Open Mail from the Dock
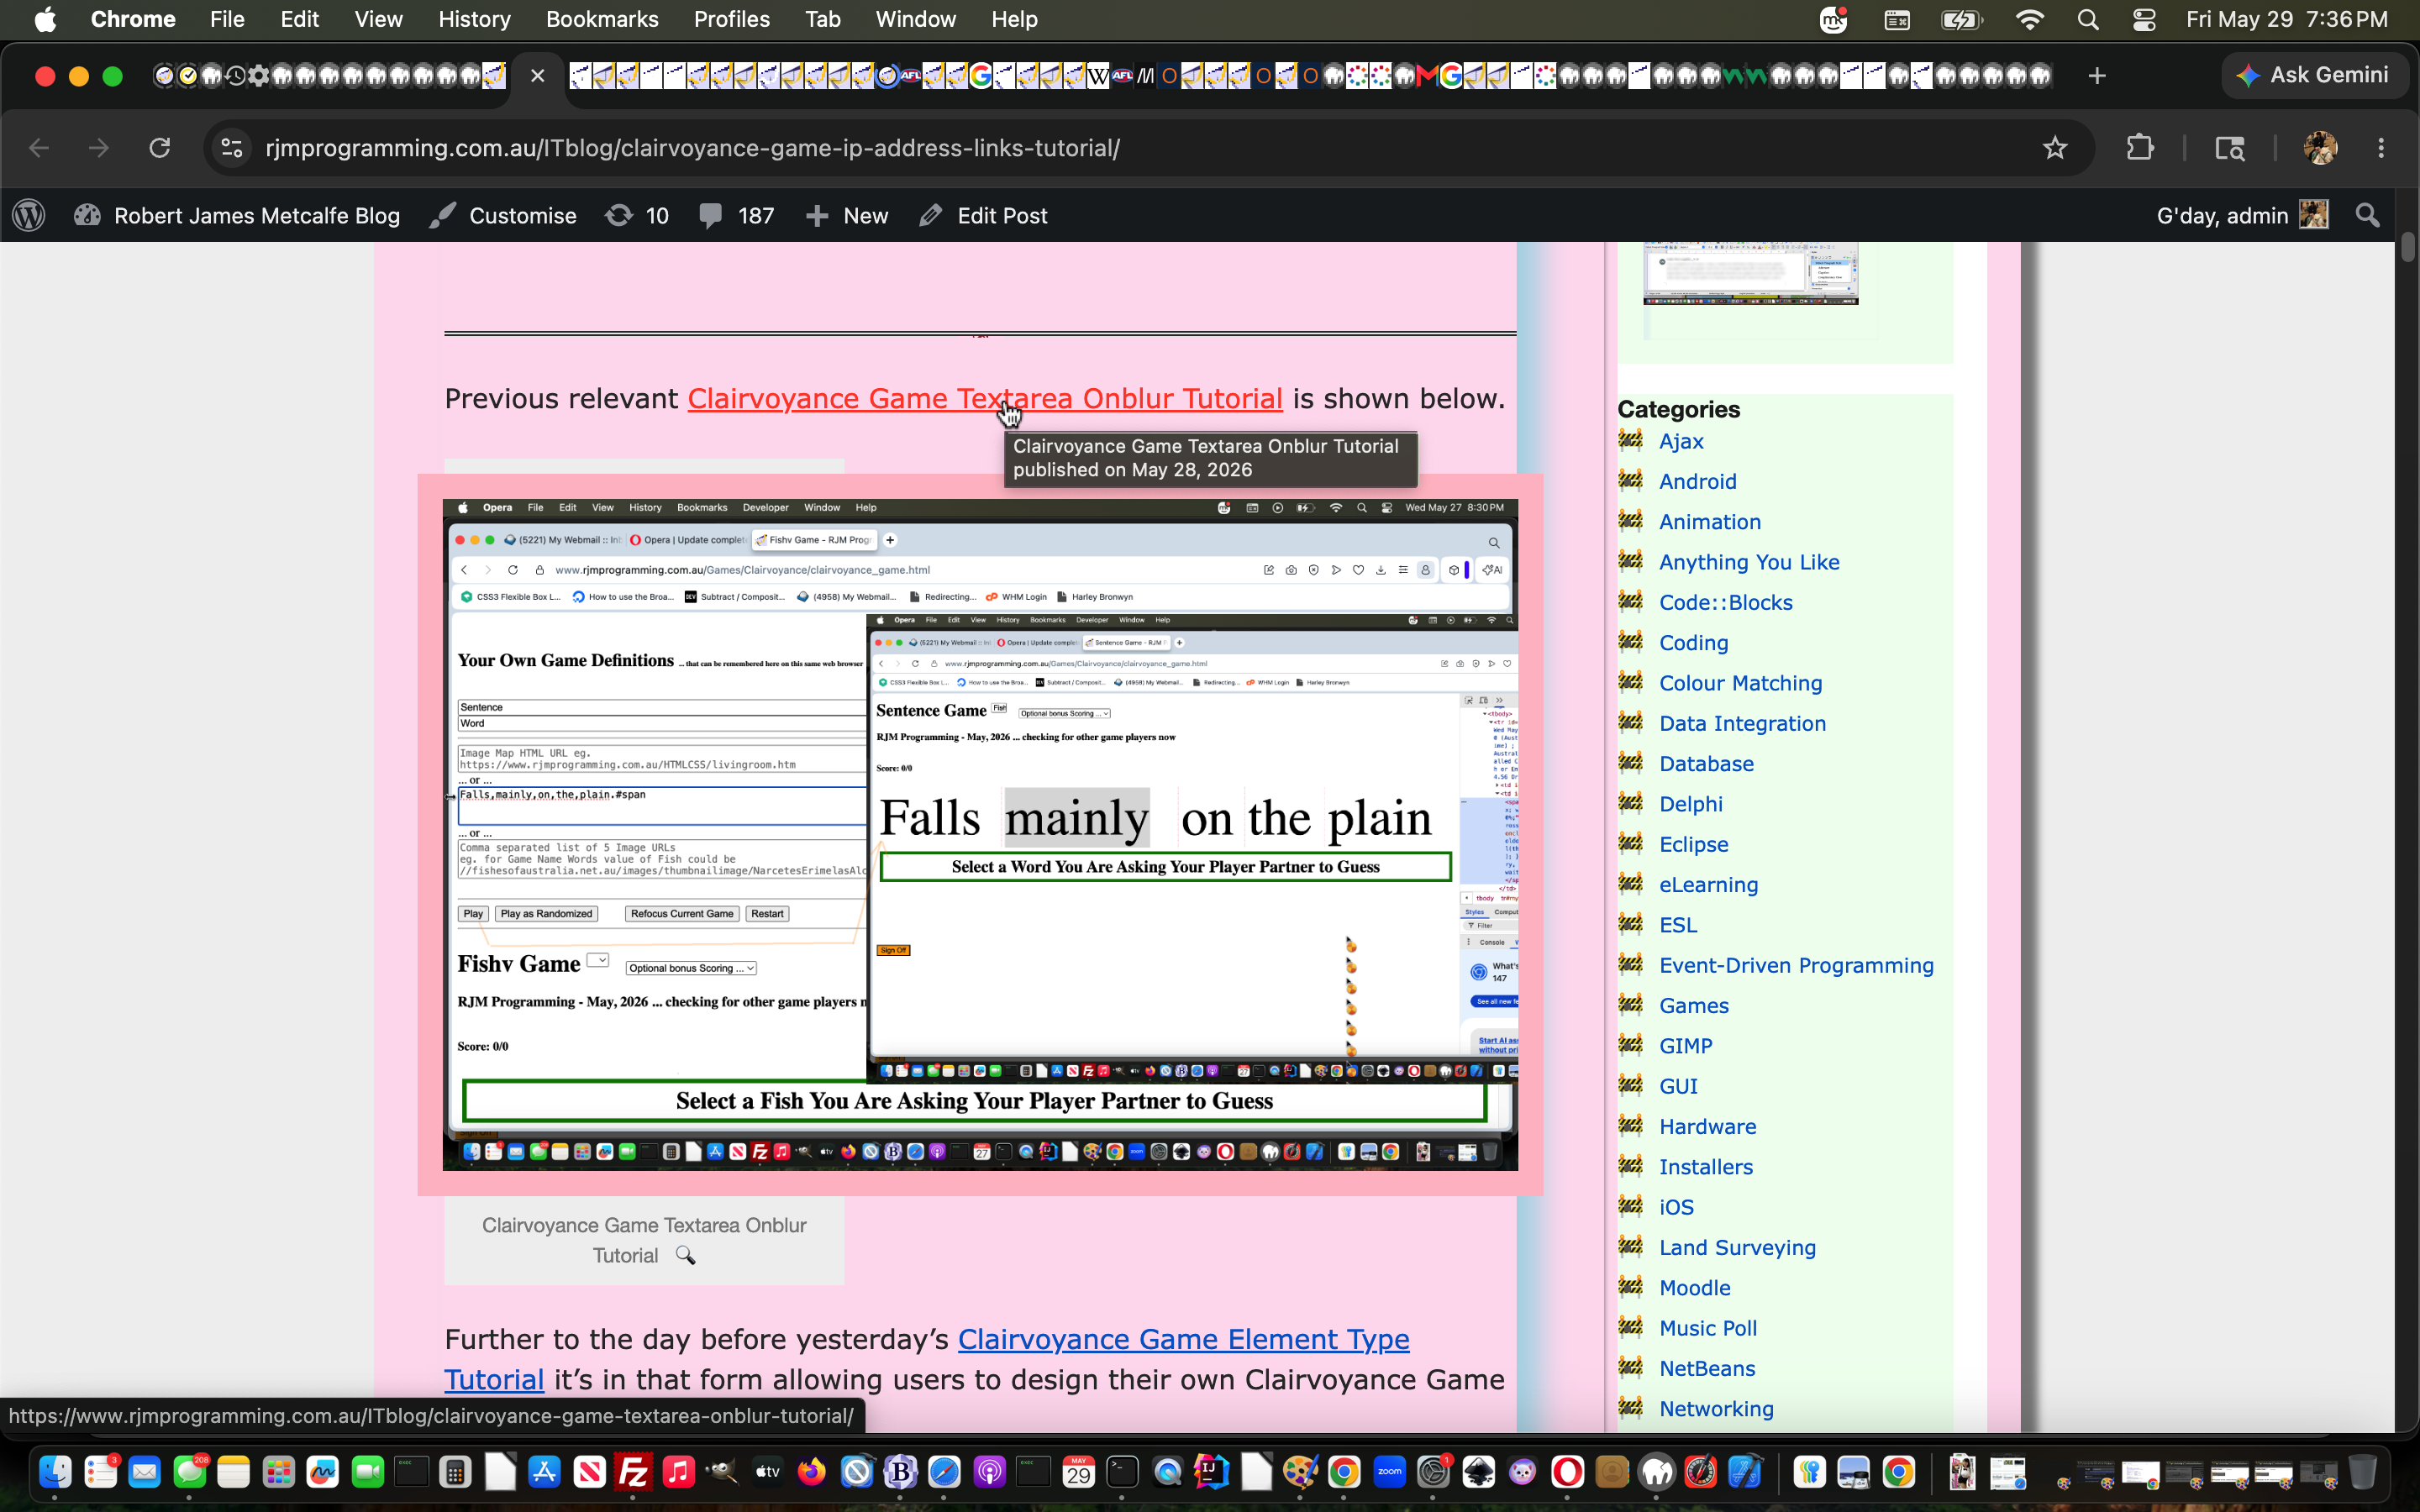 coord(144,1472)
